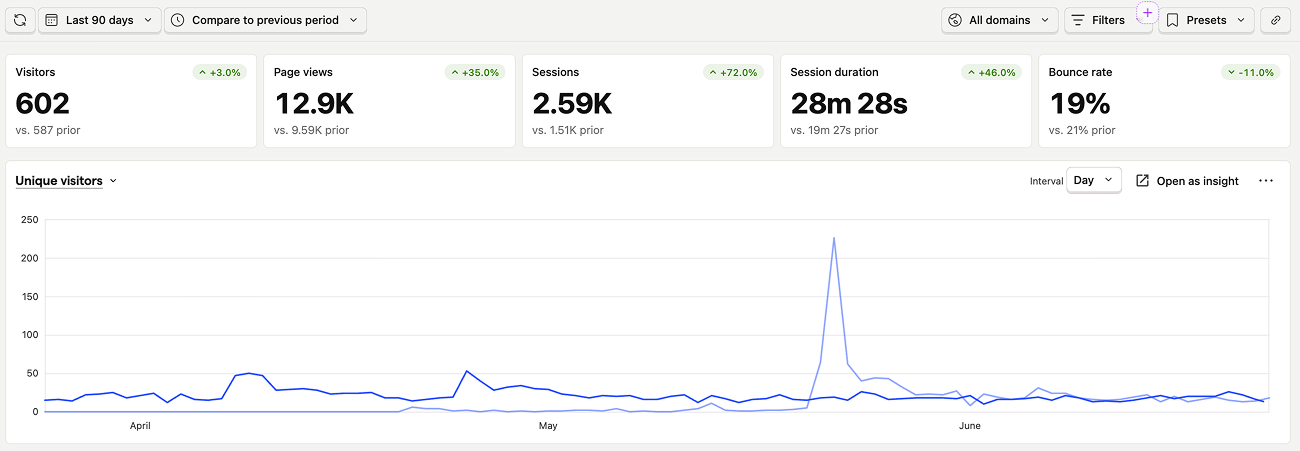
Task: Click the clock icon beside Compare
Action: 178,20
